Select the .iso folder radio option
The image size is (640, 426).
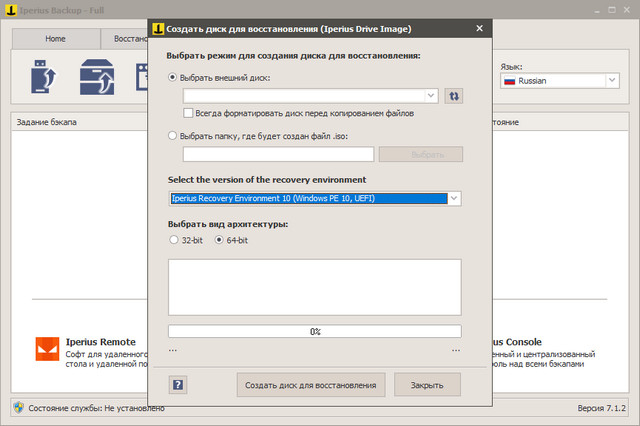tap(173, 135)
